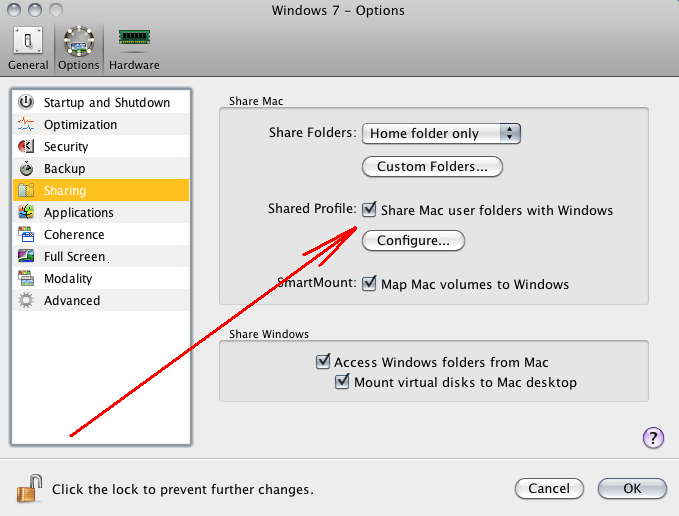This screenshot has width=679, height=516.
Task: Select Modality in the options list
Action: pos(101,278)
